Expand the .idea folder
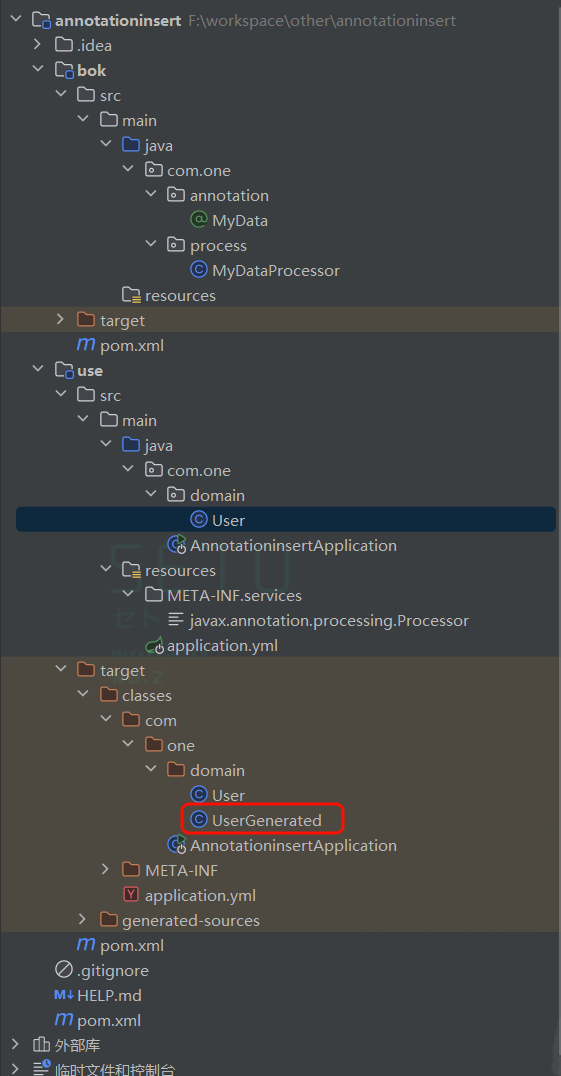The image size is (561, 1076). [x=37, y=45]
